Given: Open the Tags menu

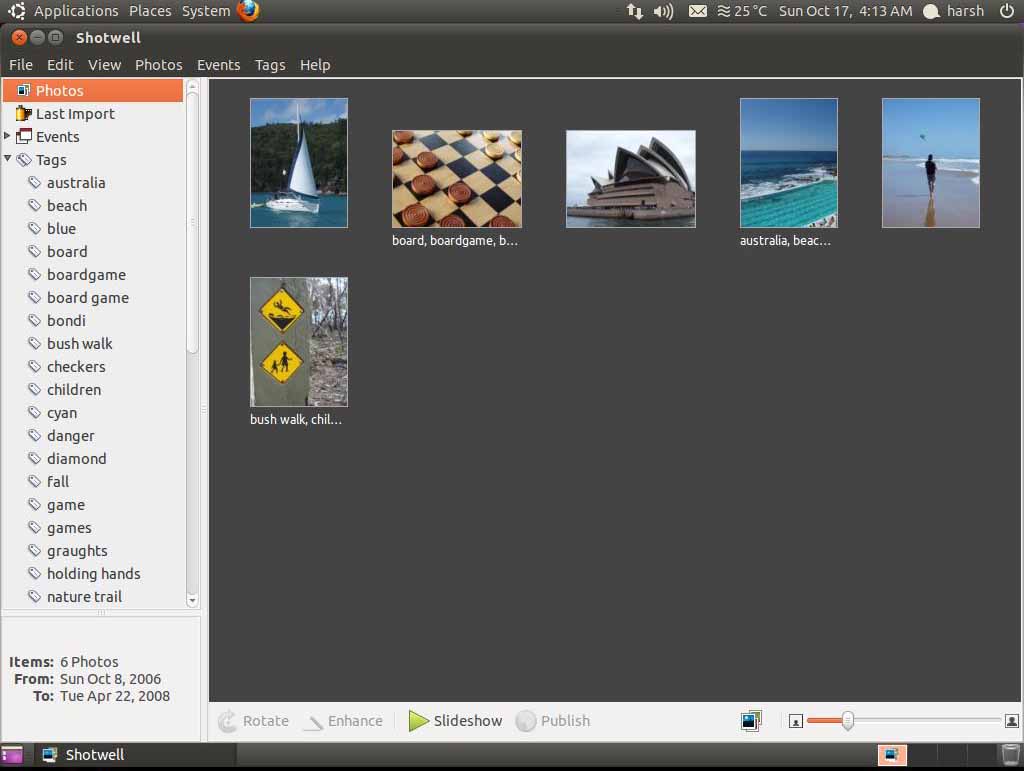Looking at the screenshot, I should (270, 65).
